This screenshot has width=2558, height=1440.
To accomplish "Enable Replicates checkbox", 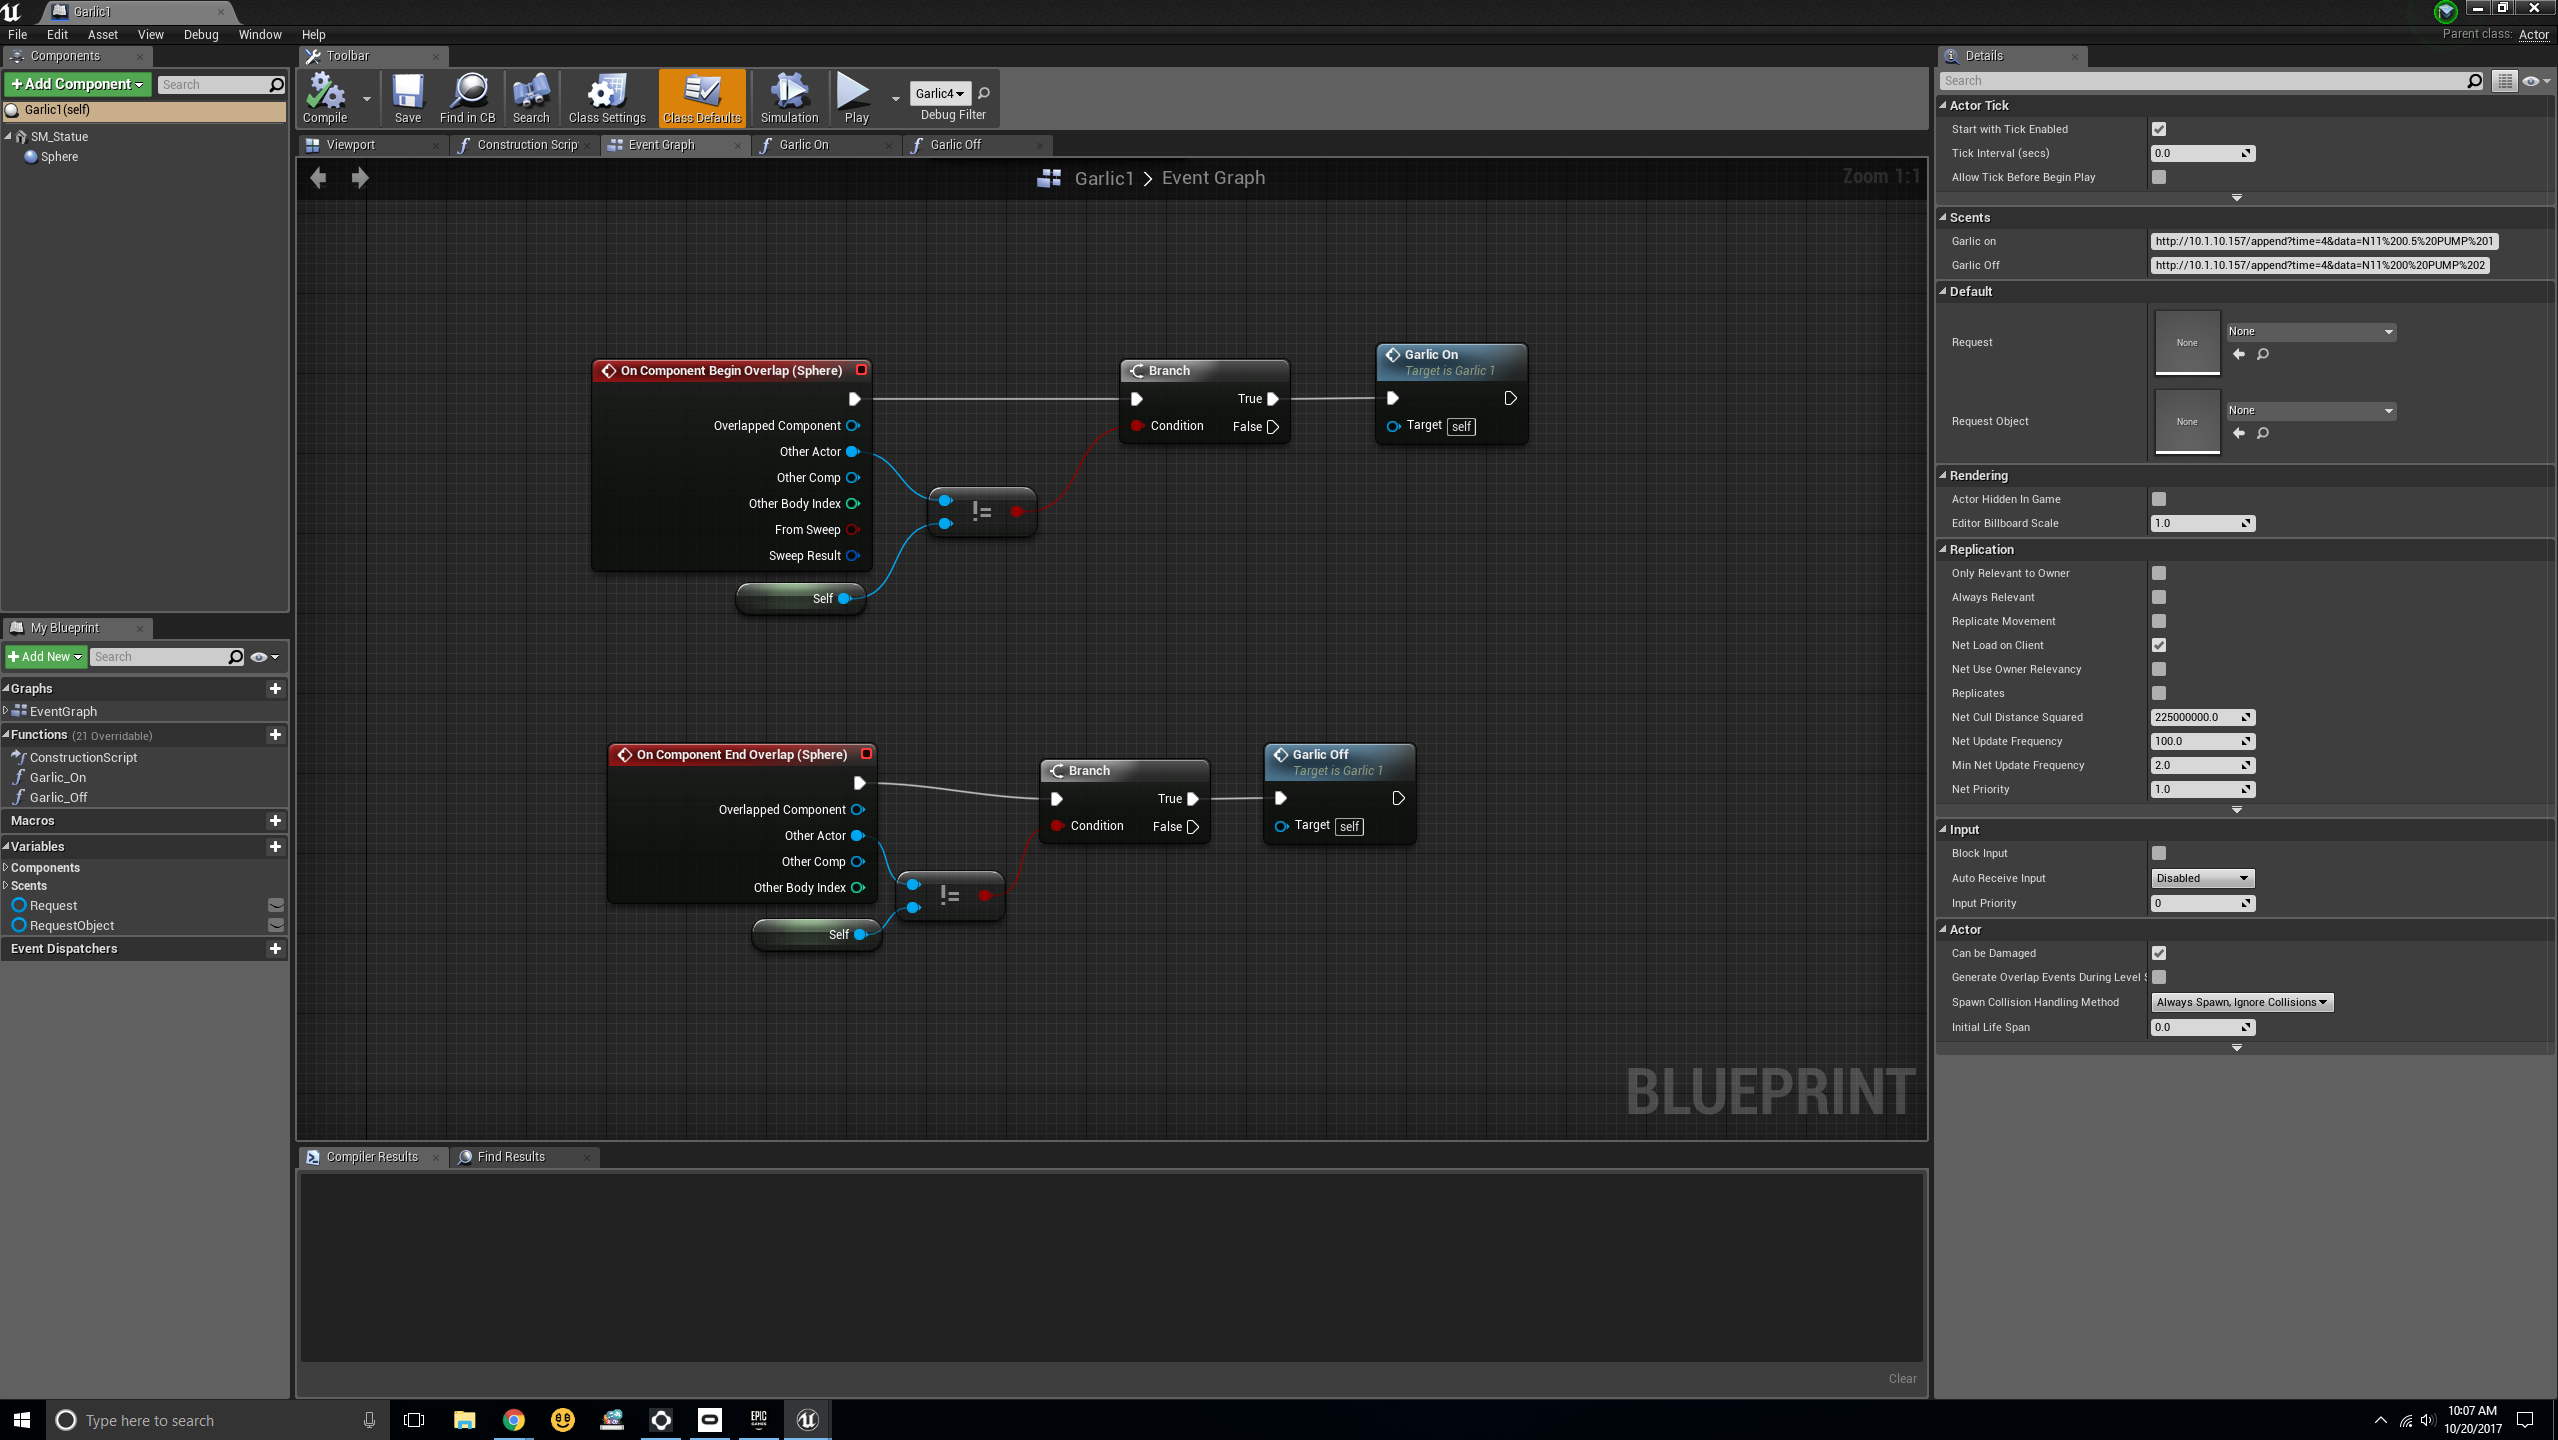I will (2159, 693).
